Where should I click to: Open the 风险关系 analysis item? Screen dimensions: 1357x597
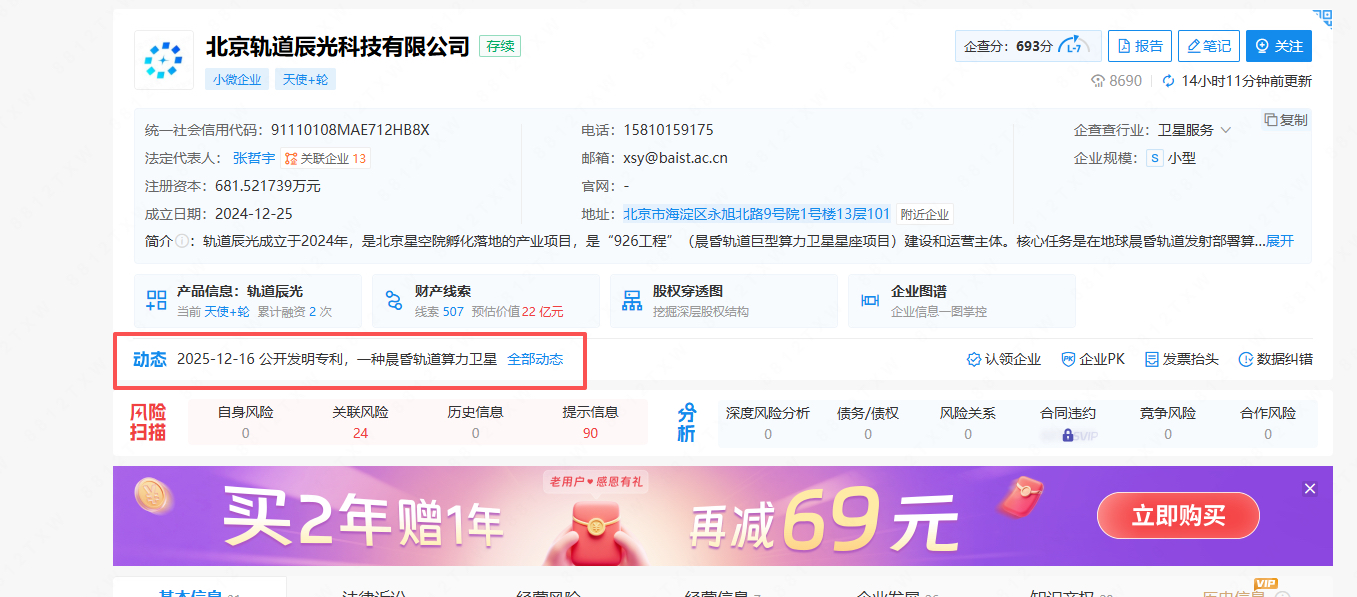(x=968, y=422)
